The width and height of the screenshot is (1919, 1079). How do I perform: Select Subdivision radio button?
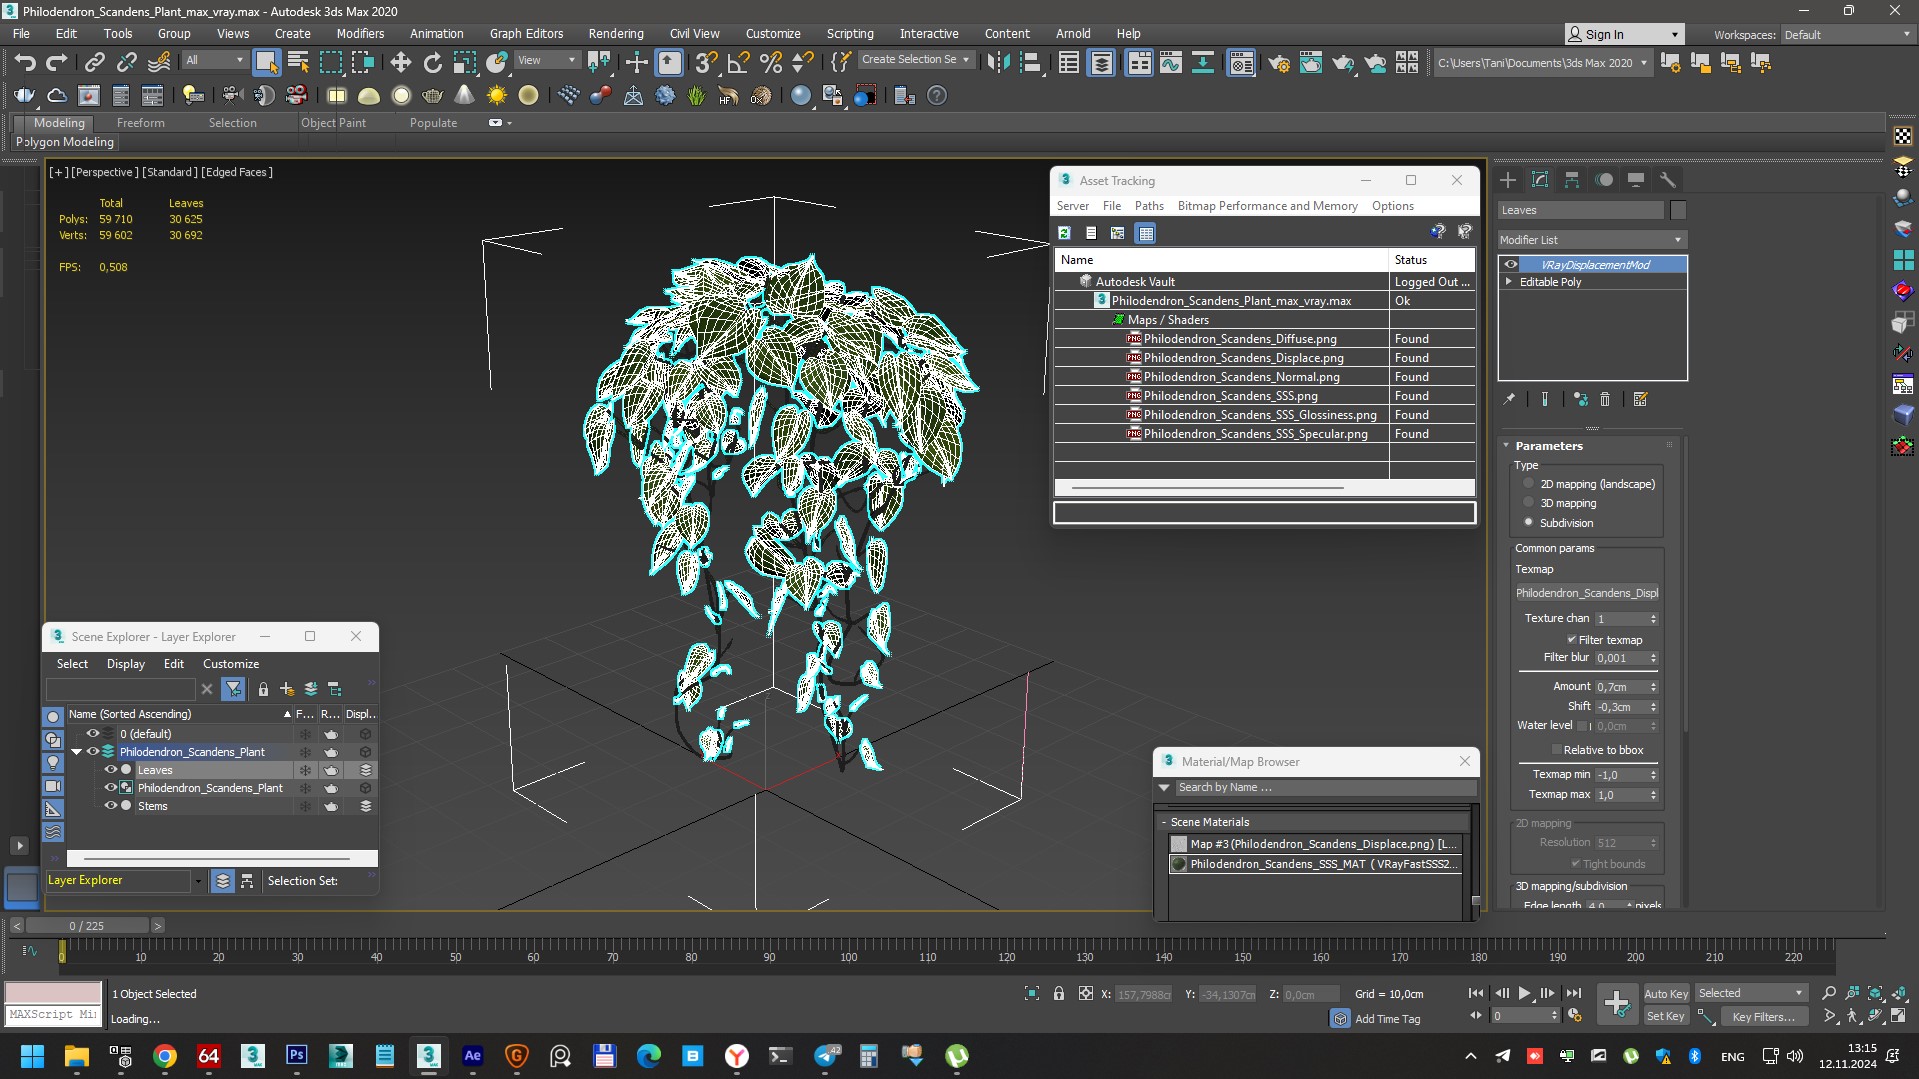pos(1528,522)
